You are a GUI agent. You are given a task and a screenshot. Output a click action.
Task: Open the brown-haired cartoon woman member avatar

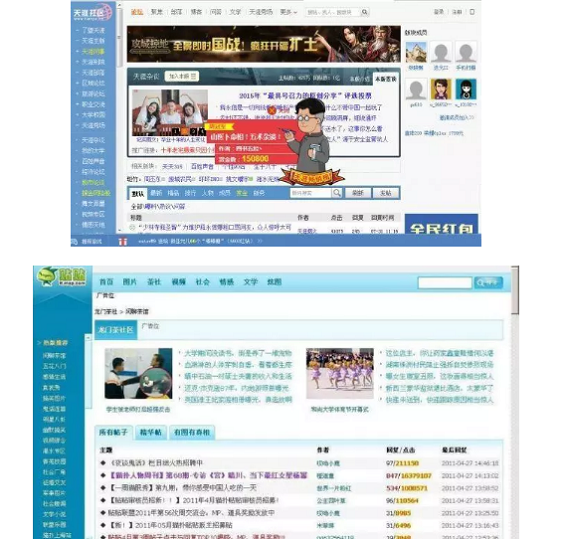tap(441, 89)
